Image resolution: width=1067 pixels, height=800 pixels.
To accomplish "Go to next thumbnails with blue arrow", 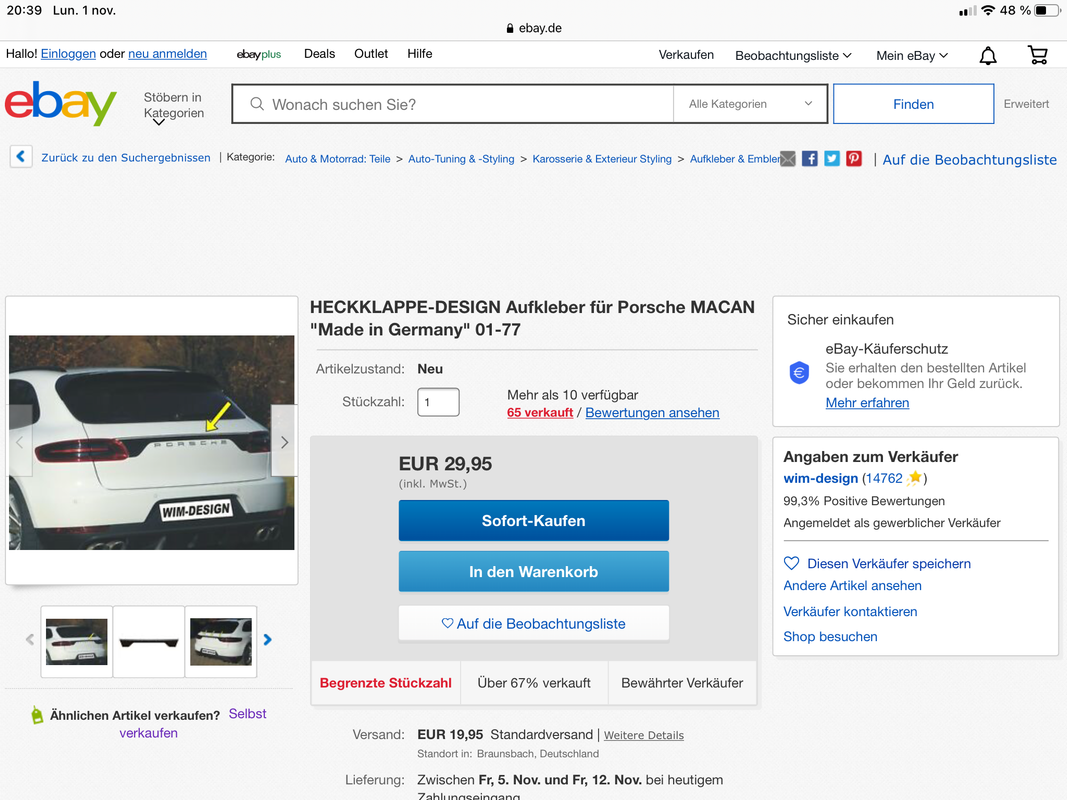I will pyautogui.click(x=267, y=639).
